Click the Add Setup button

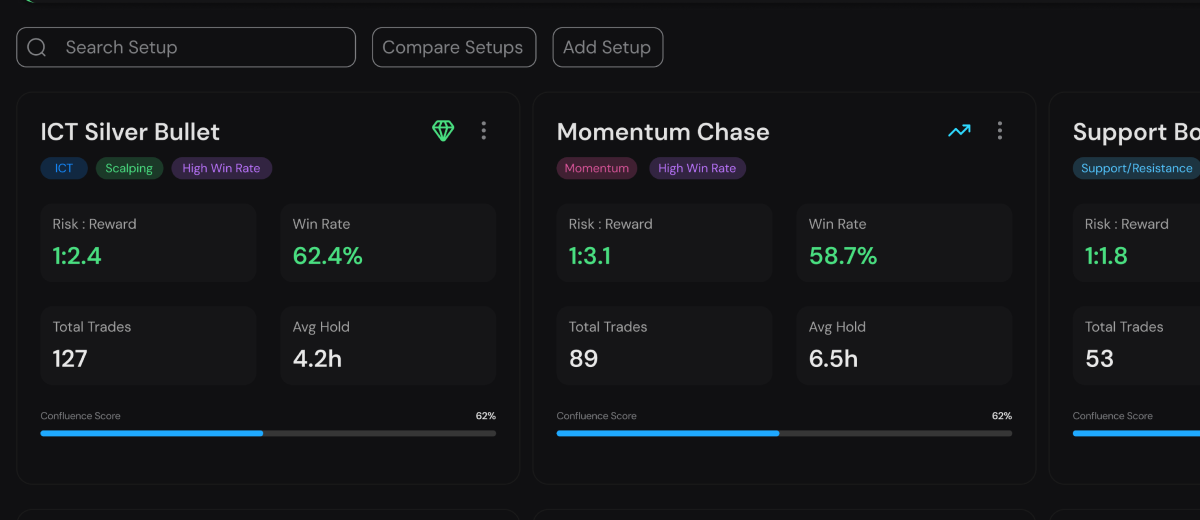(x=607, y=47)
